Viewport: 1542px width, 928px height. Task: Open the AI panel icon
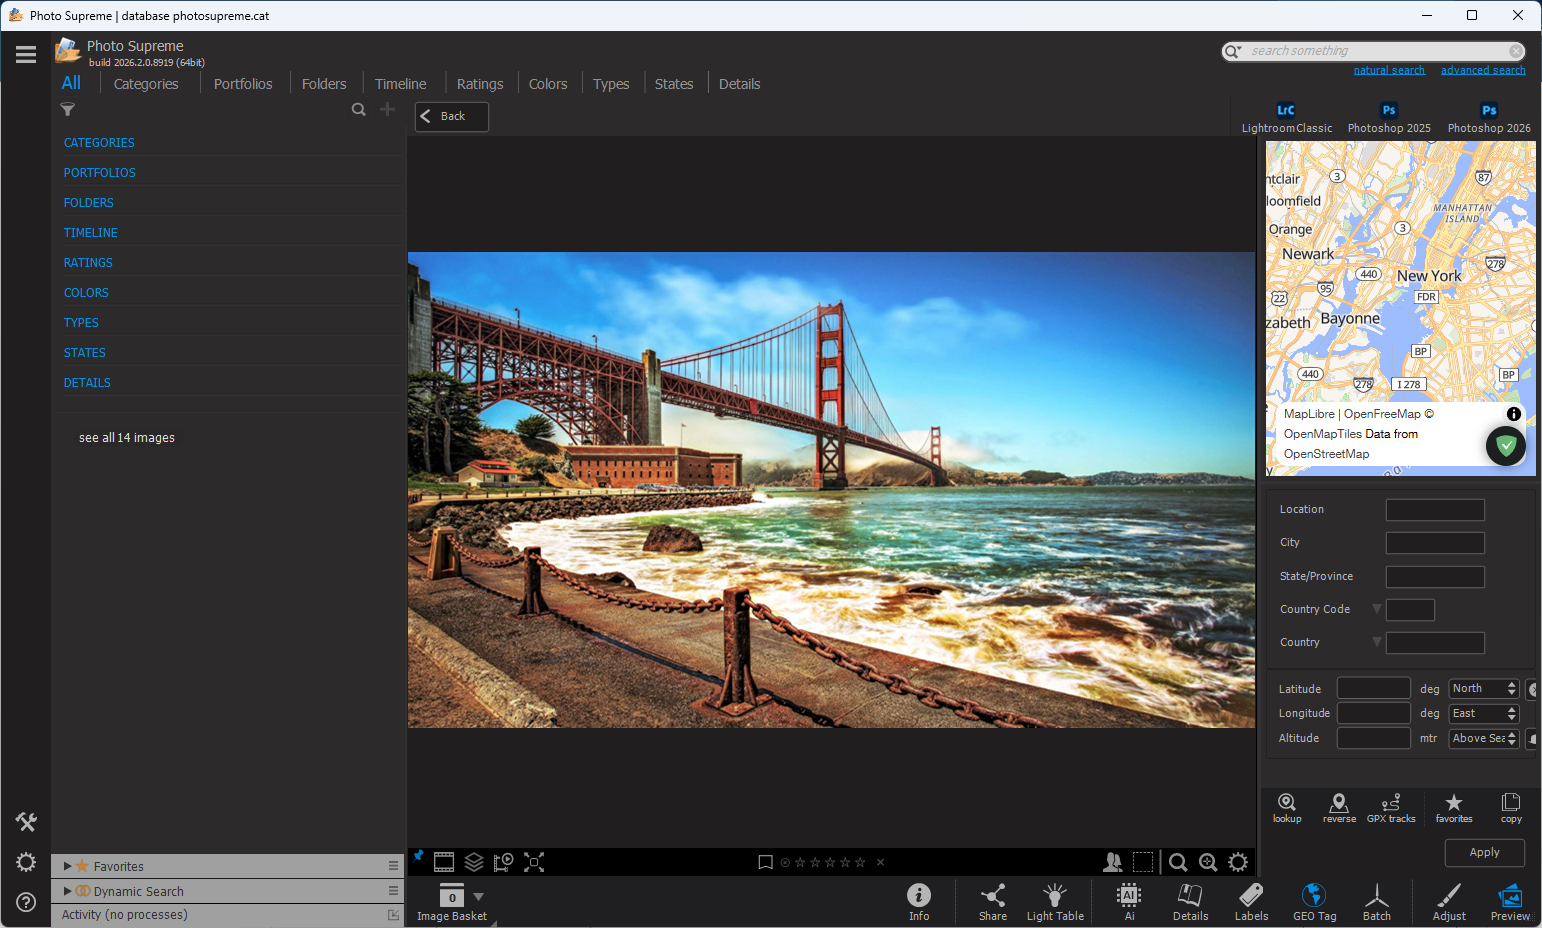[x=1129, y=900]
